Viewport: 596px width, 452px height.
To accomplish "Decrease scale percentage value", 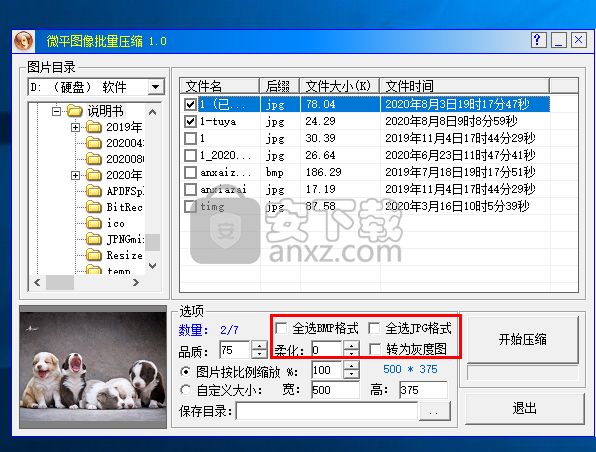I will pos(351,374).
